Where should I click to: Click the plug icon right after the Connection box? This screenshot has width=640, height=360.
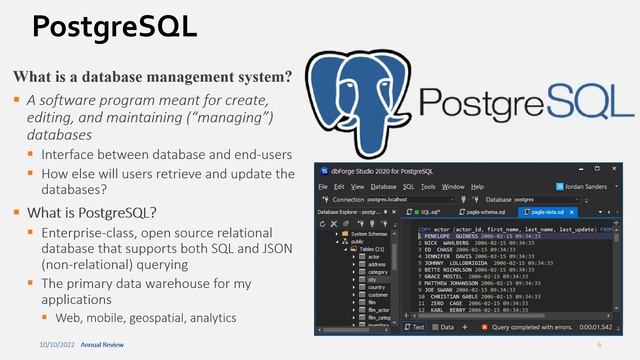463,200
